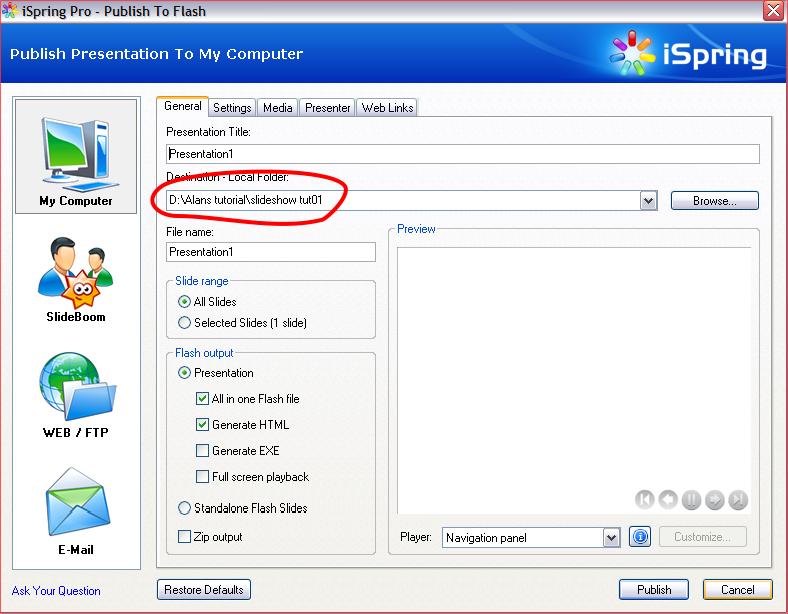Click Restore Defaults button
The height and width of the screenshot is (614, 788).
[x=204, y=589]
